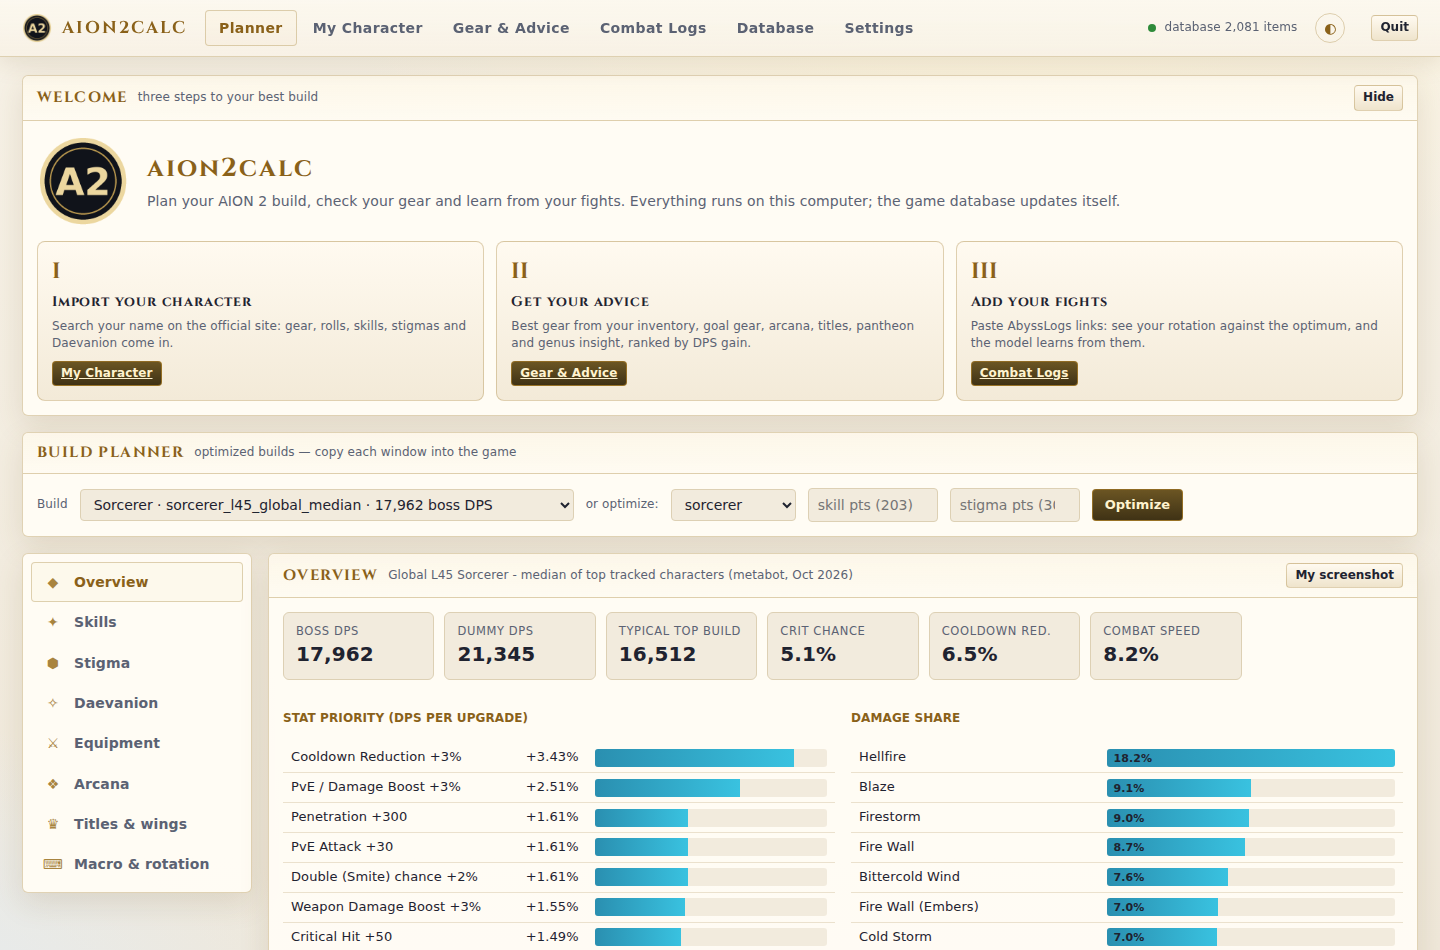Click the Skills star icon in sidebar
1440x950 pixels.
click(53, 622)
